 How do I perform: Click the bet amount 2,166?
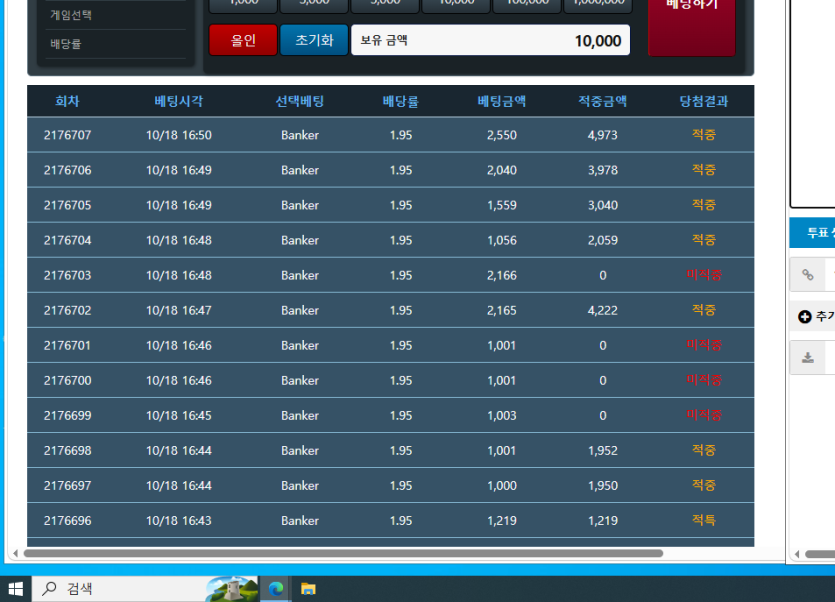(x=502, y=275)
